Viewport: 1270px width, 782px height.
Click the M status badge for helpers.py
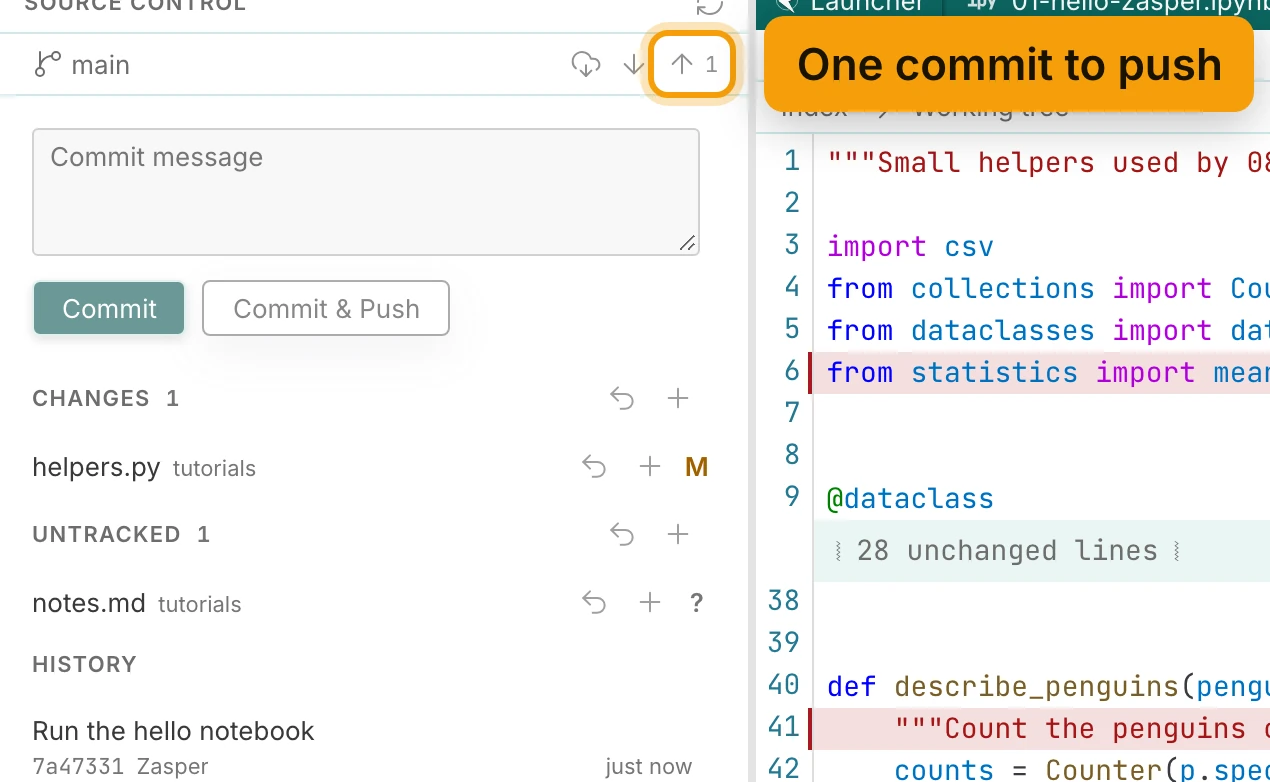pos(697,467)
